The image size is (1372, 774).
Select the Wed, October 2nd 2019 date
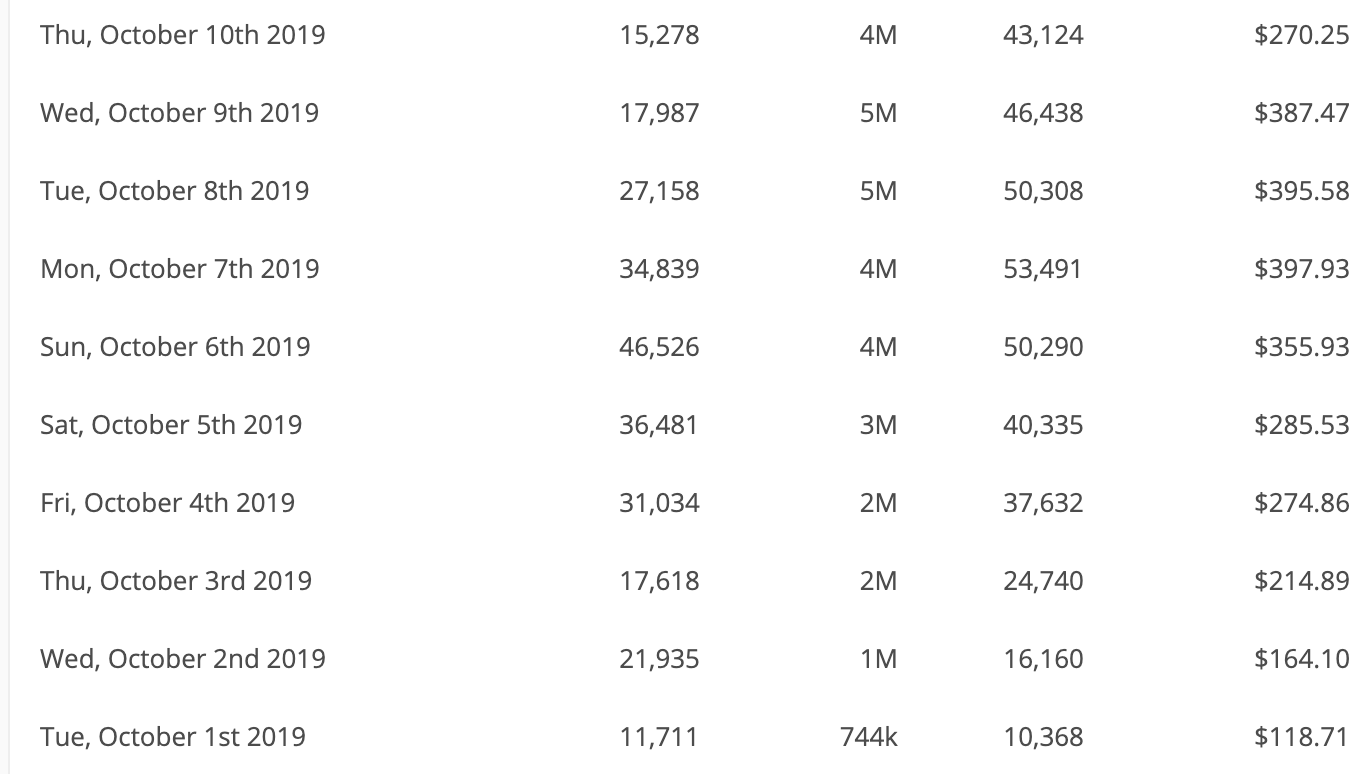tap(183, 659)
